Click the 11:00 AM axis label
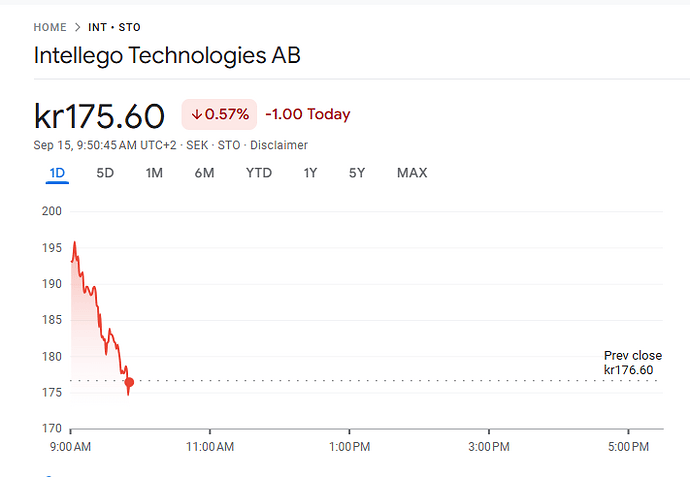 pos(210,446)
